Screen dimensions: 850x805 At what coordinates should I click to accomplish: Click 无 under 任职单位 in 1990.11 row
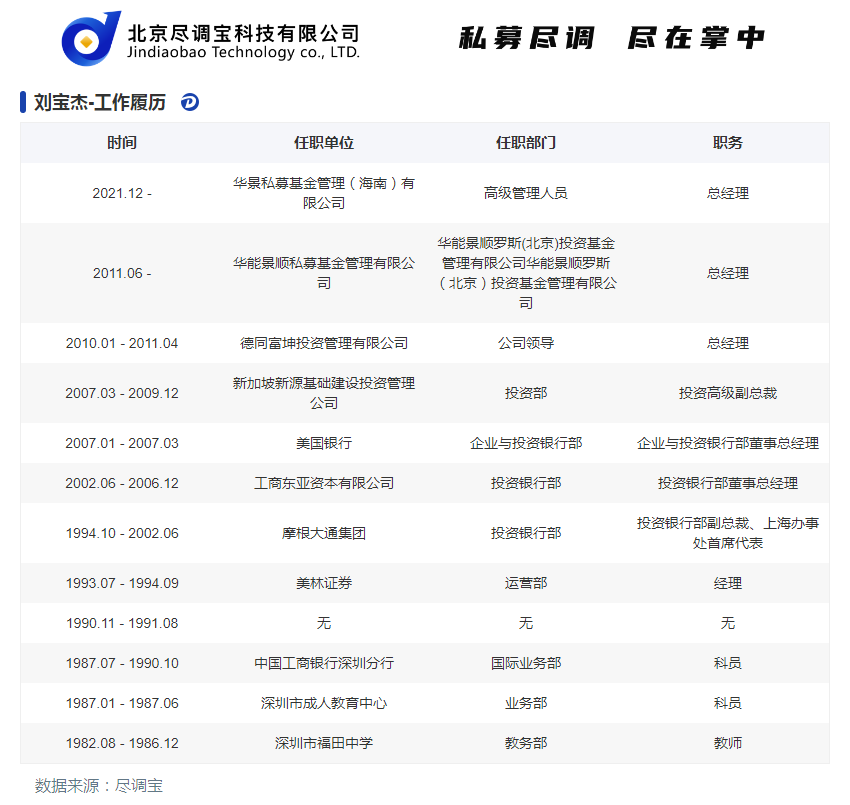[324, 623]
